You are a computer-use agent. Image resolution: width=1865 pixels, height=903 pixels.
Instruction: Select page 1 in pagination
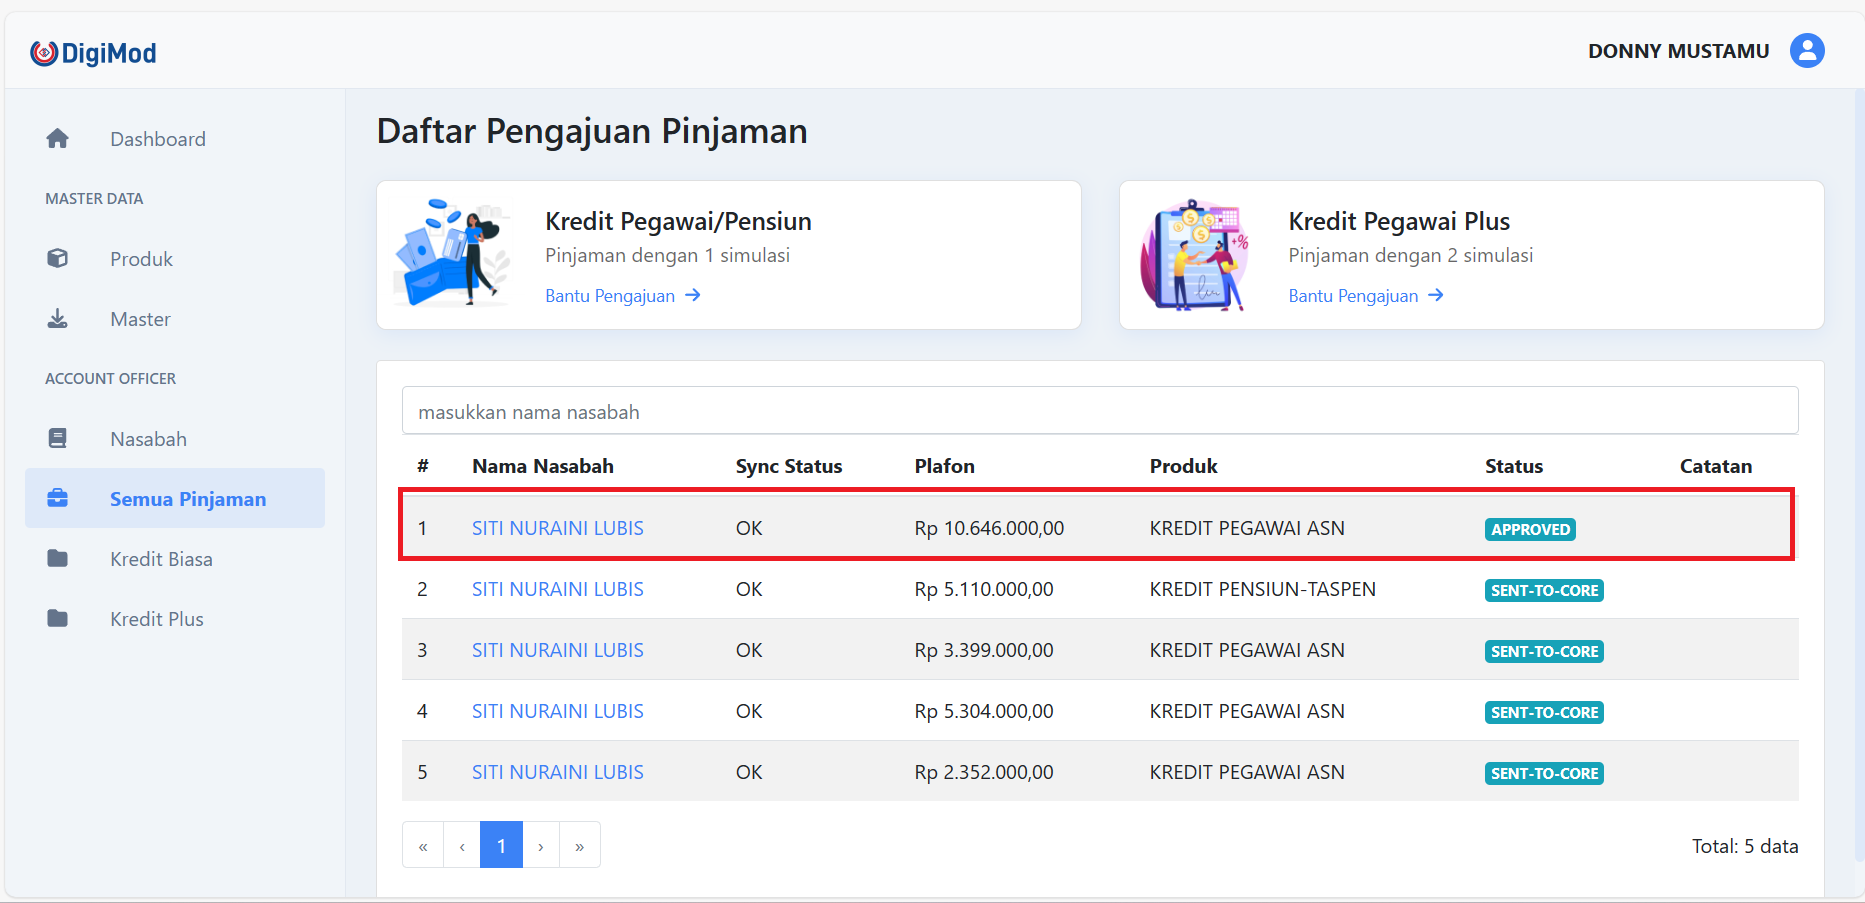[x=501, y=846]
